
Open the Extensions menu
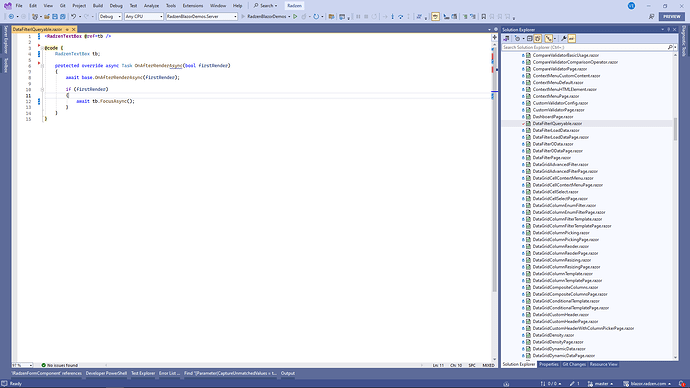tap(193, 6)
